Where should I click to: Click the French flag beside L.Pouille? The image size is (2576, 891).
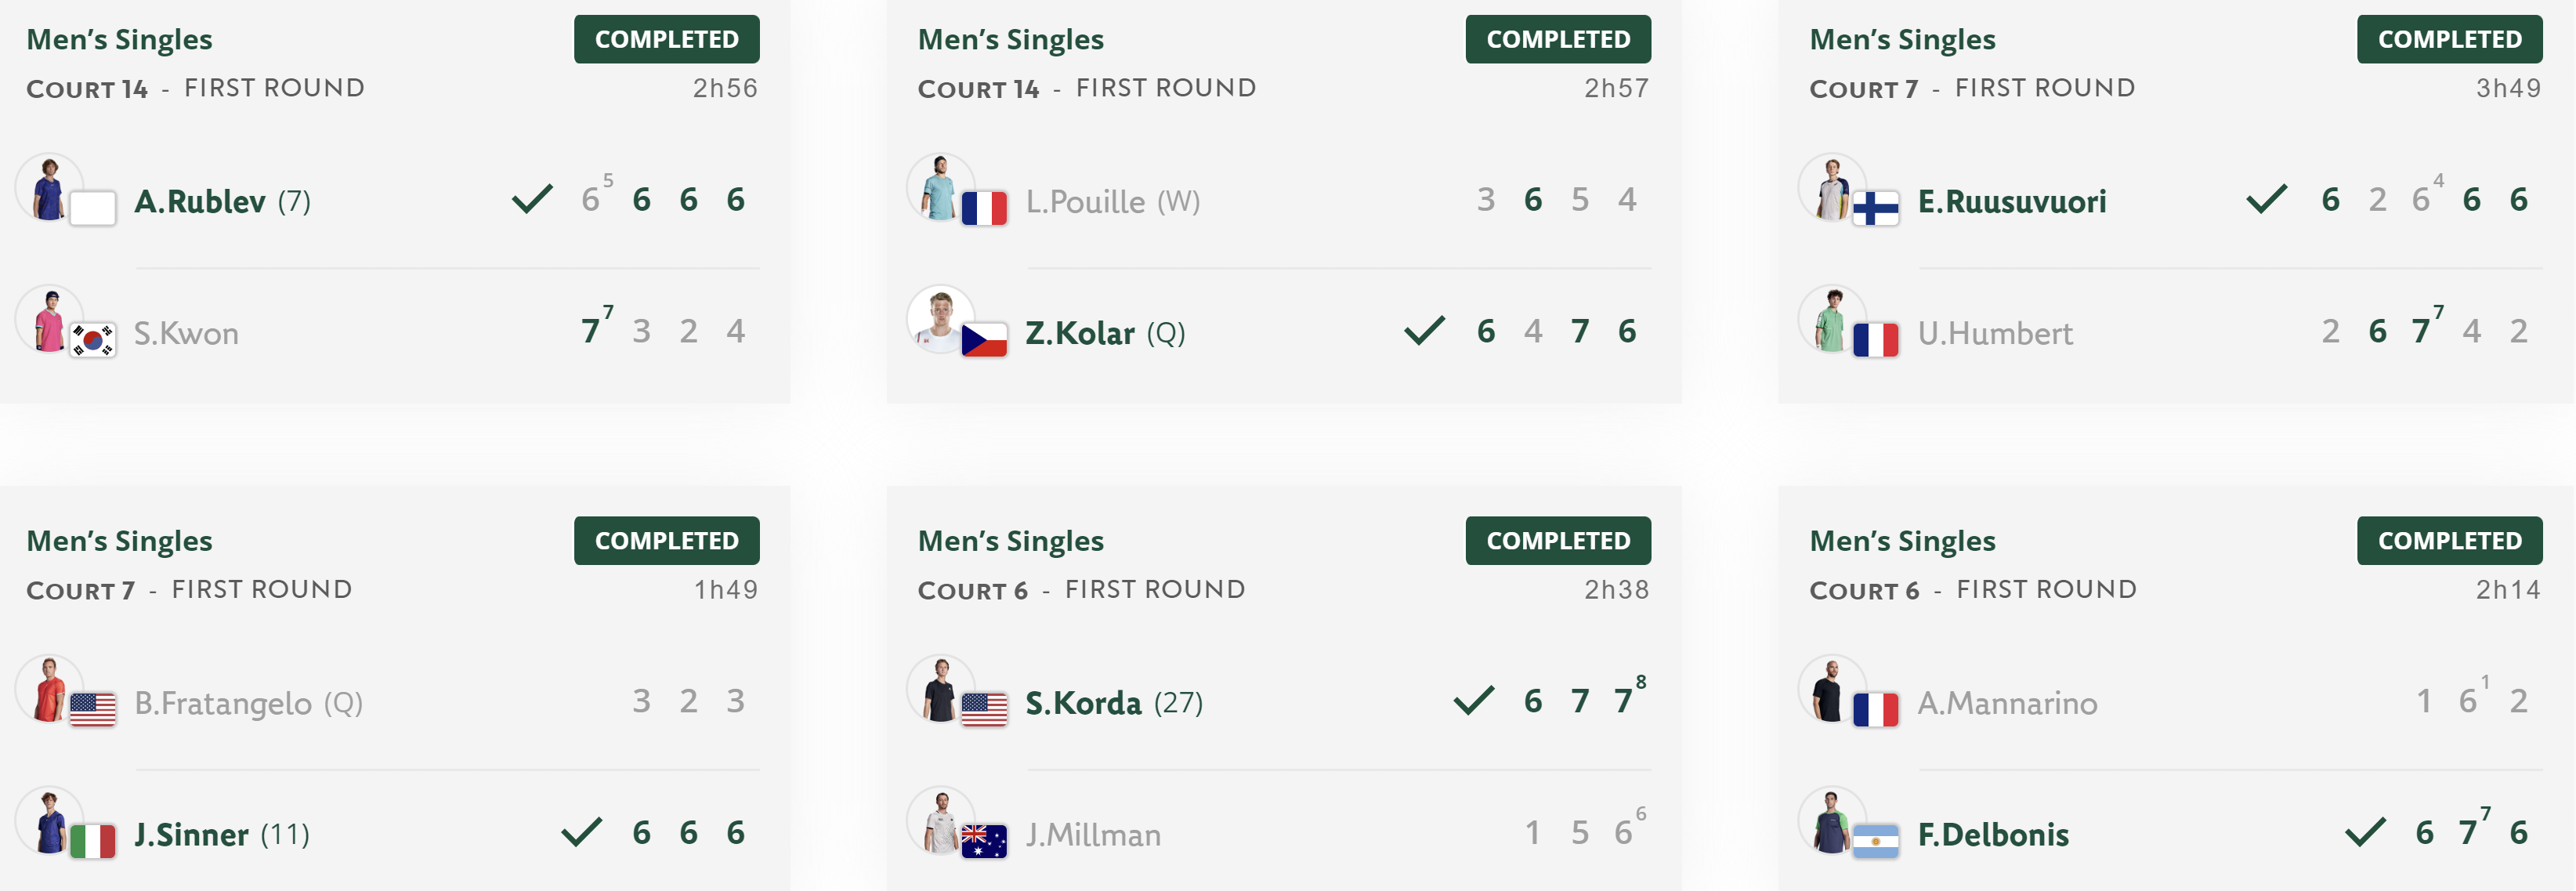[x=984, y=208]
